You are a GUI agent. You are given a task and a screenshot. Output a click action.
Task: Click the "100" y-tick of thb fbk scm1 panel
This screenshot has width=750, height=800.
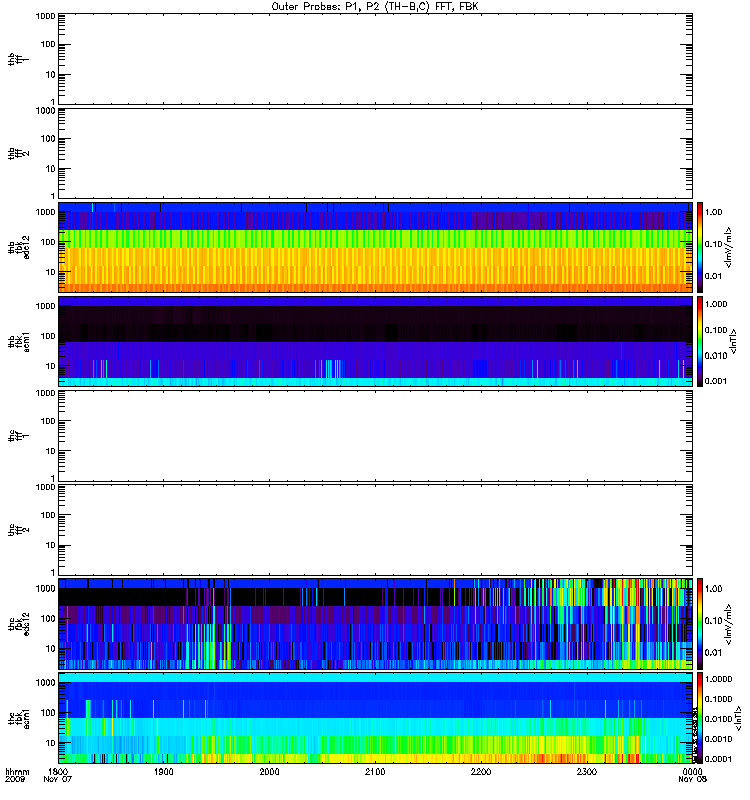click(x=48, y=336)
